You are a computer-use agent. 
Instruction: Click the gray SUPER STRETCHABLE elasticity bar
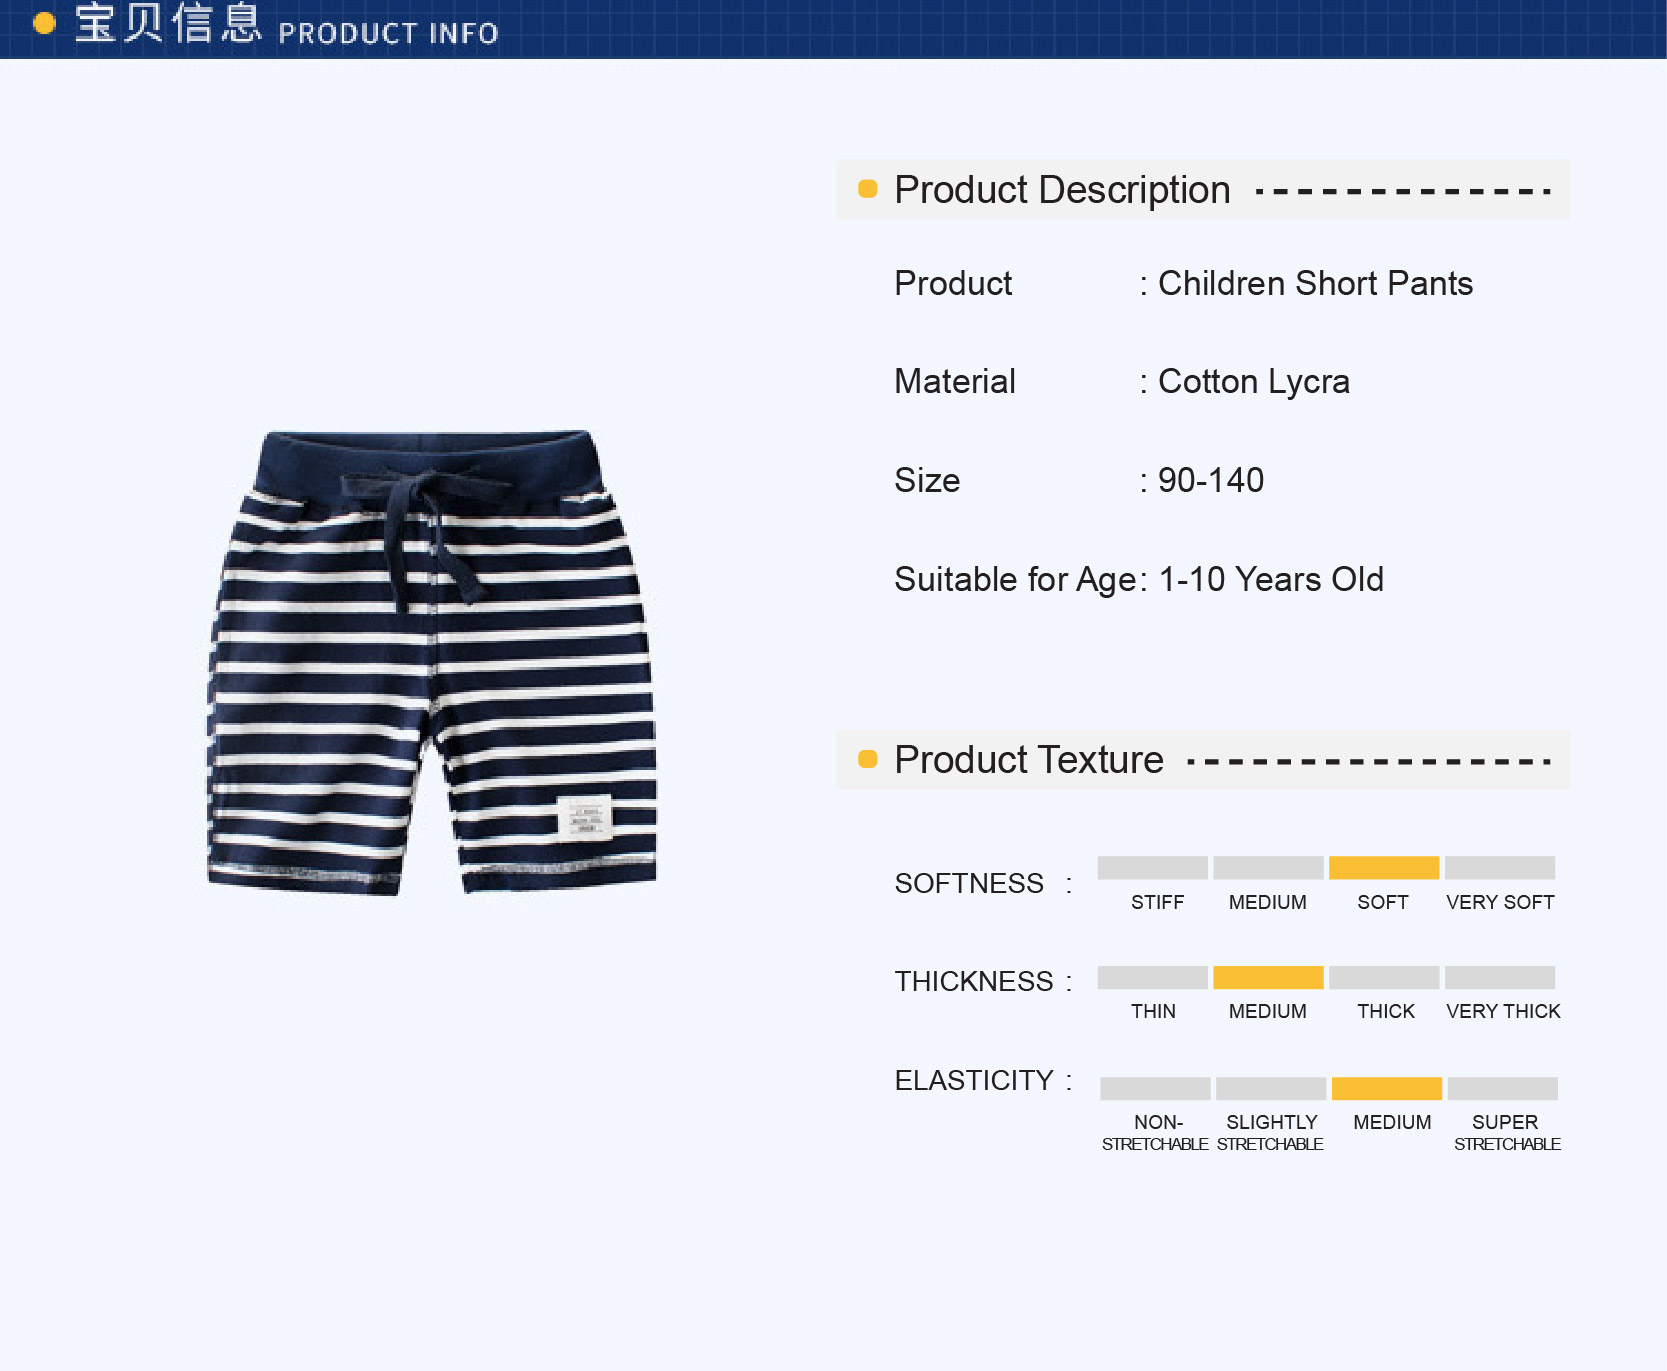(x=1503, y=1088)
